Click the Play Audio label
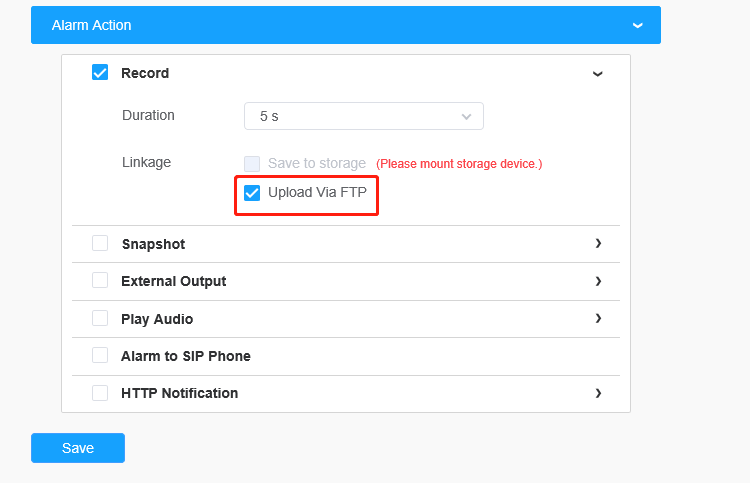 [x=157, y=319]
